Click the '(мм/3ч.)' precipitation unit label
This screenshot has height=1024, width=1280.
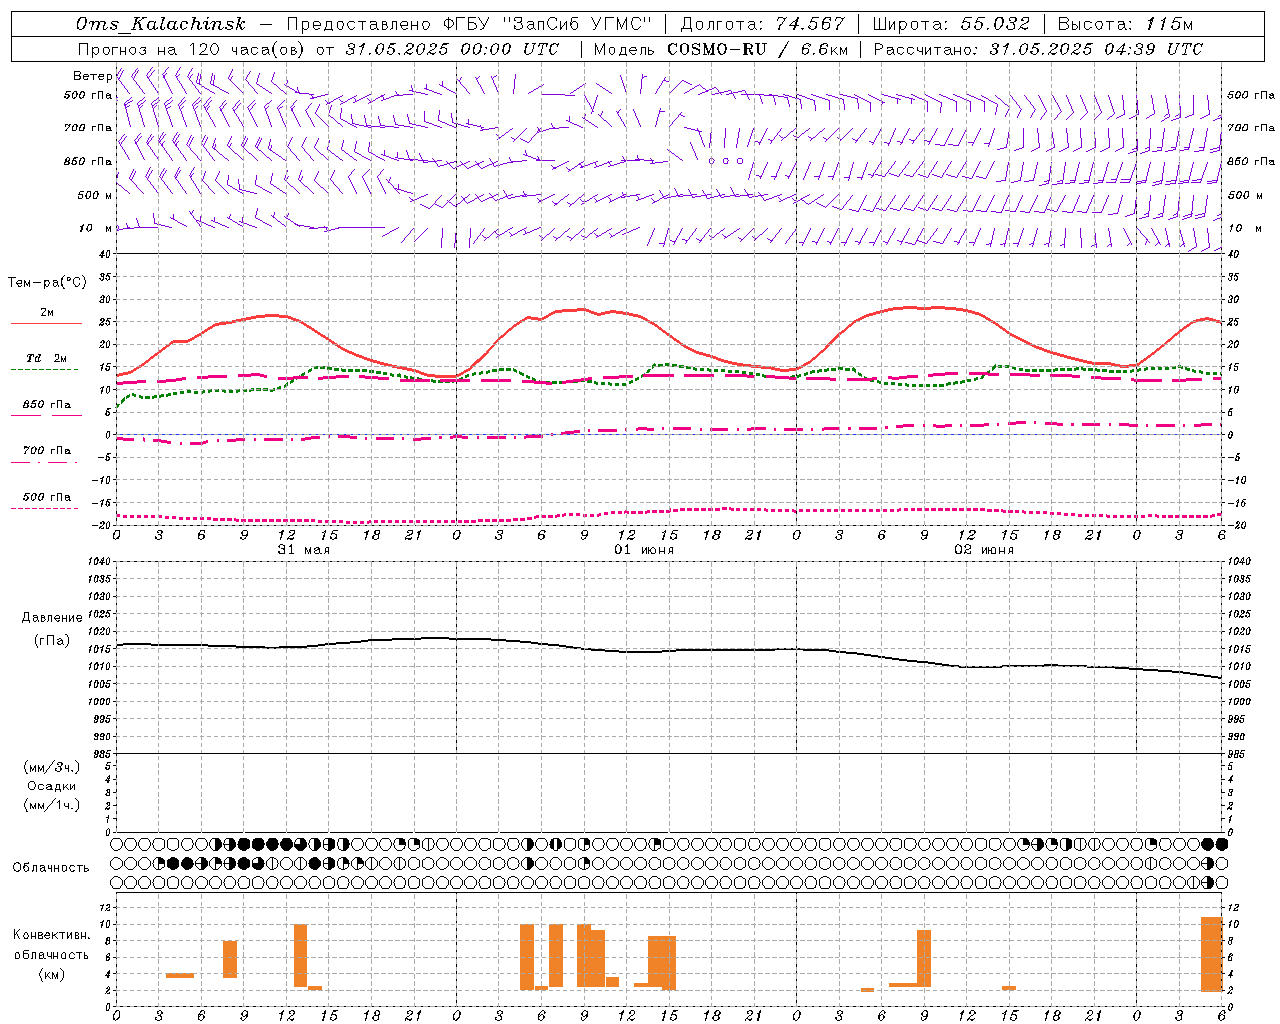pos(52,767)
